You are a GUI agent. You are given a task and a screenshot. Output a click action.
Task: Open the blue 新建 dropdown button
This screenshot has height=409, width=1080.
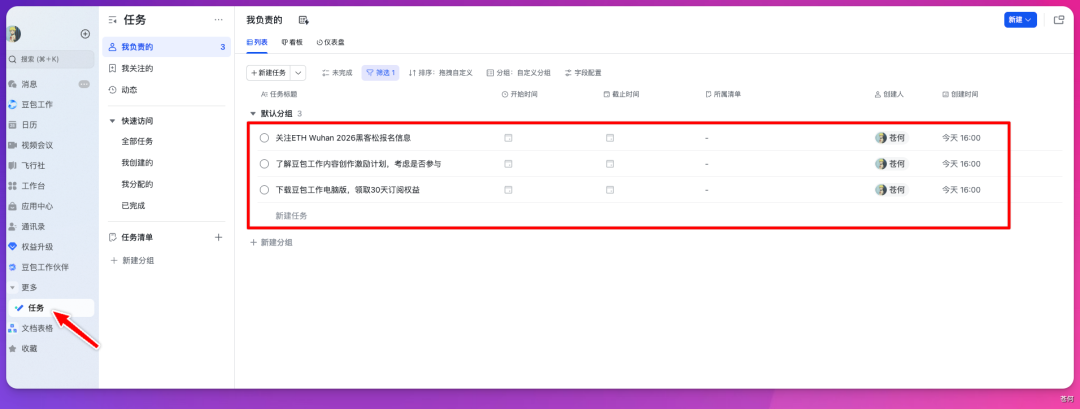[1020, 20]
